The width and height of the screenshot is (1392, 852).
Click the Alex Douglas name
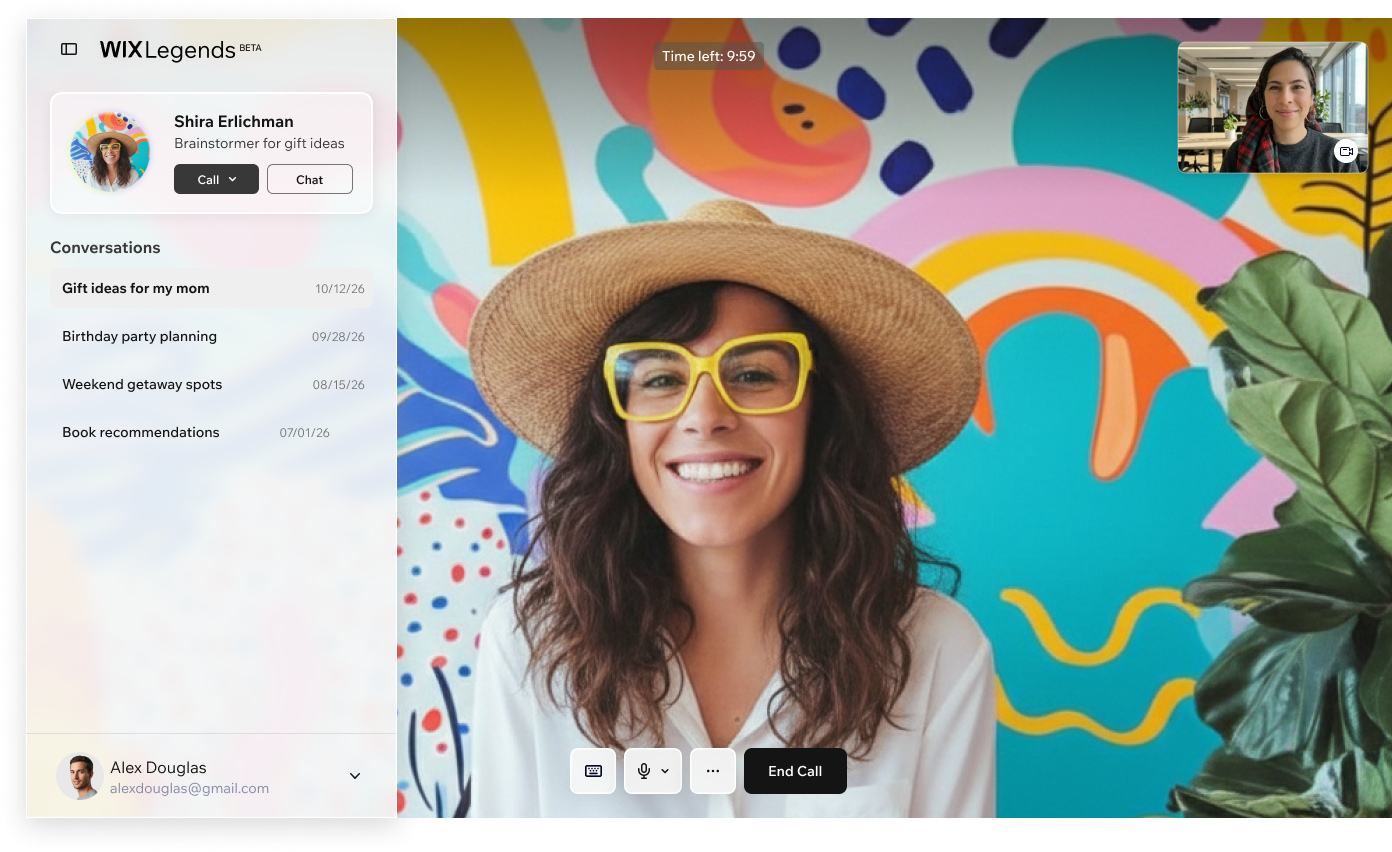[x=158, y=767]
